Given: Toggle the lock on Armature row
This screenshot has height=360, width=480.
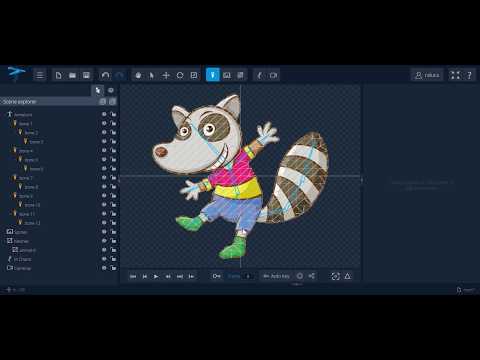Looking at the screenshot, I should [113, 114].
